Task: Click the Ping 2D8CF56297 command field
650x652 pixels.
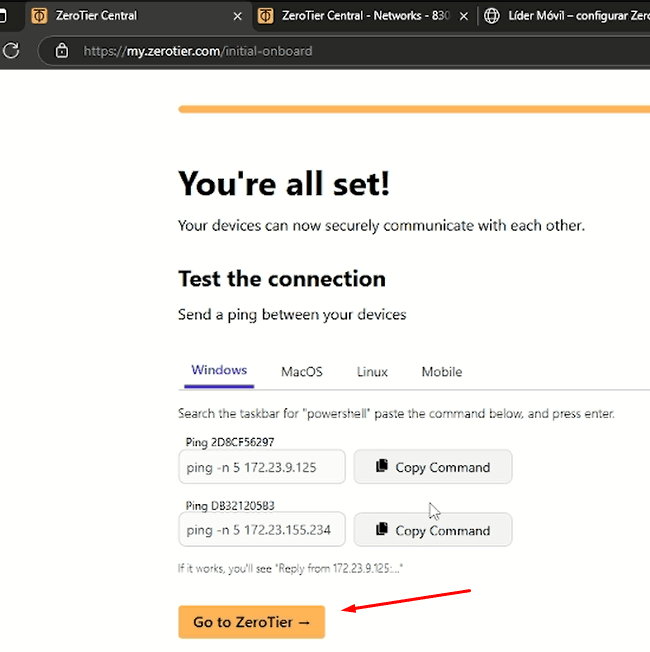Action: click(x=262, y=467)
